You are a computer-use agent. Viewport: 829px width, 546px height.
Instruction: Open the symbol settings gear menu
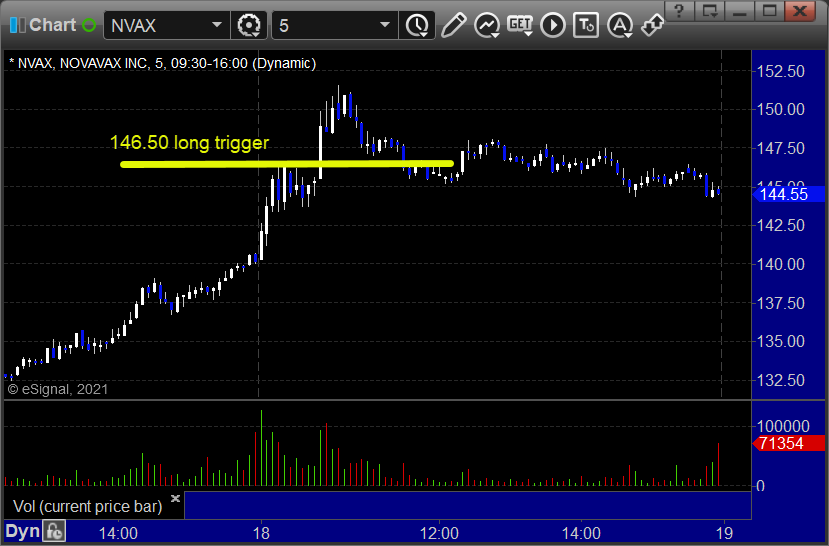tap(248, 25)
